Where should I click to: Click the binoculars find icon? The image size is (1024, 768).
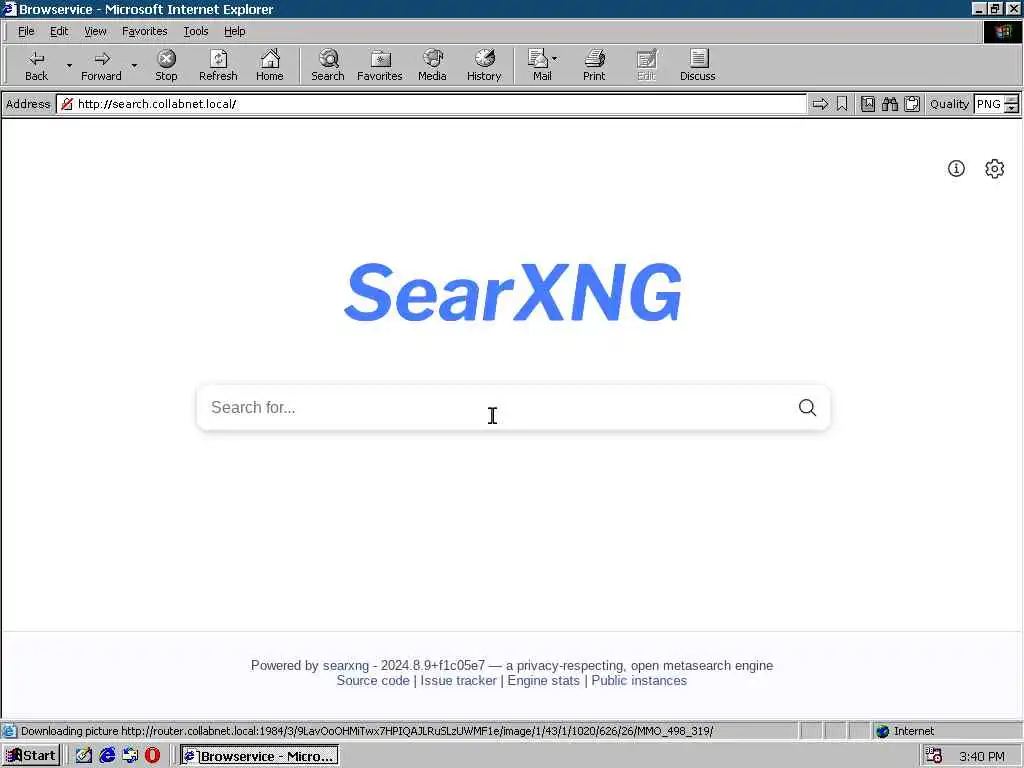pyautogui.click(x=889, y=104)
